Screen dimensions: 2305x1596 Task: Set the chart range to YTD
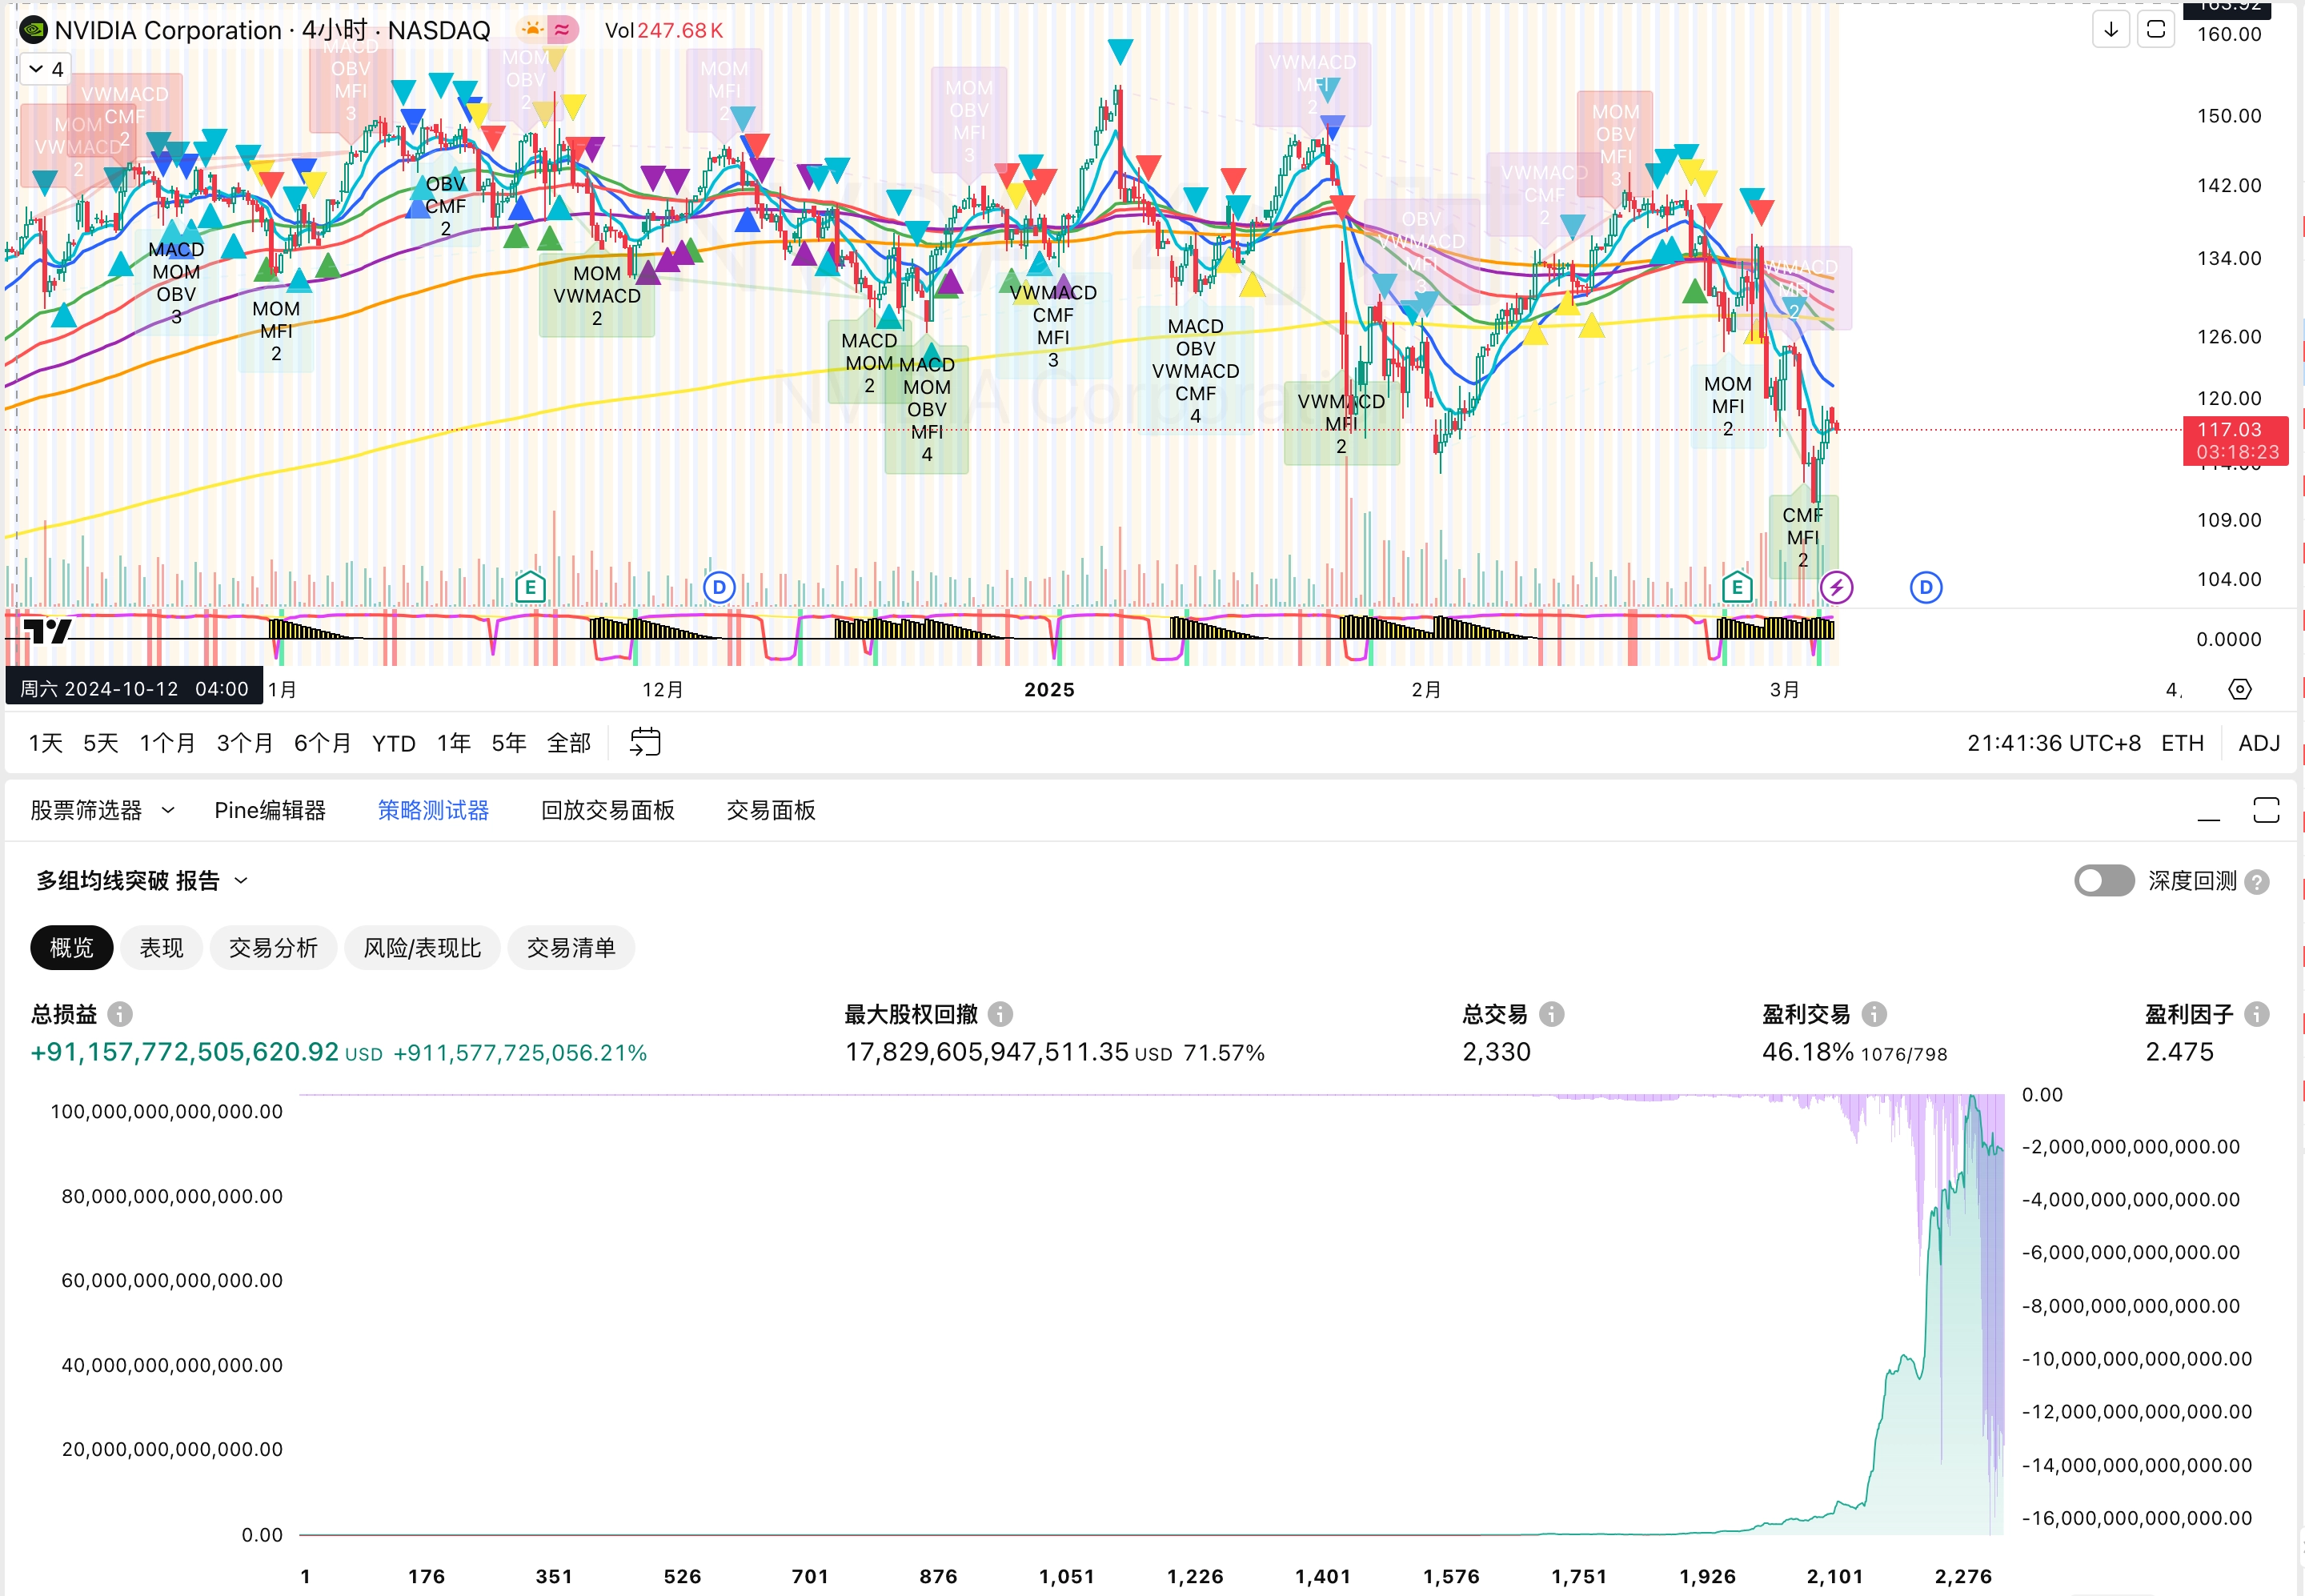[394, 743]
